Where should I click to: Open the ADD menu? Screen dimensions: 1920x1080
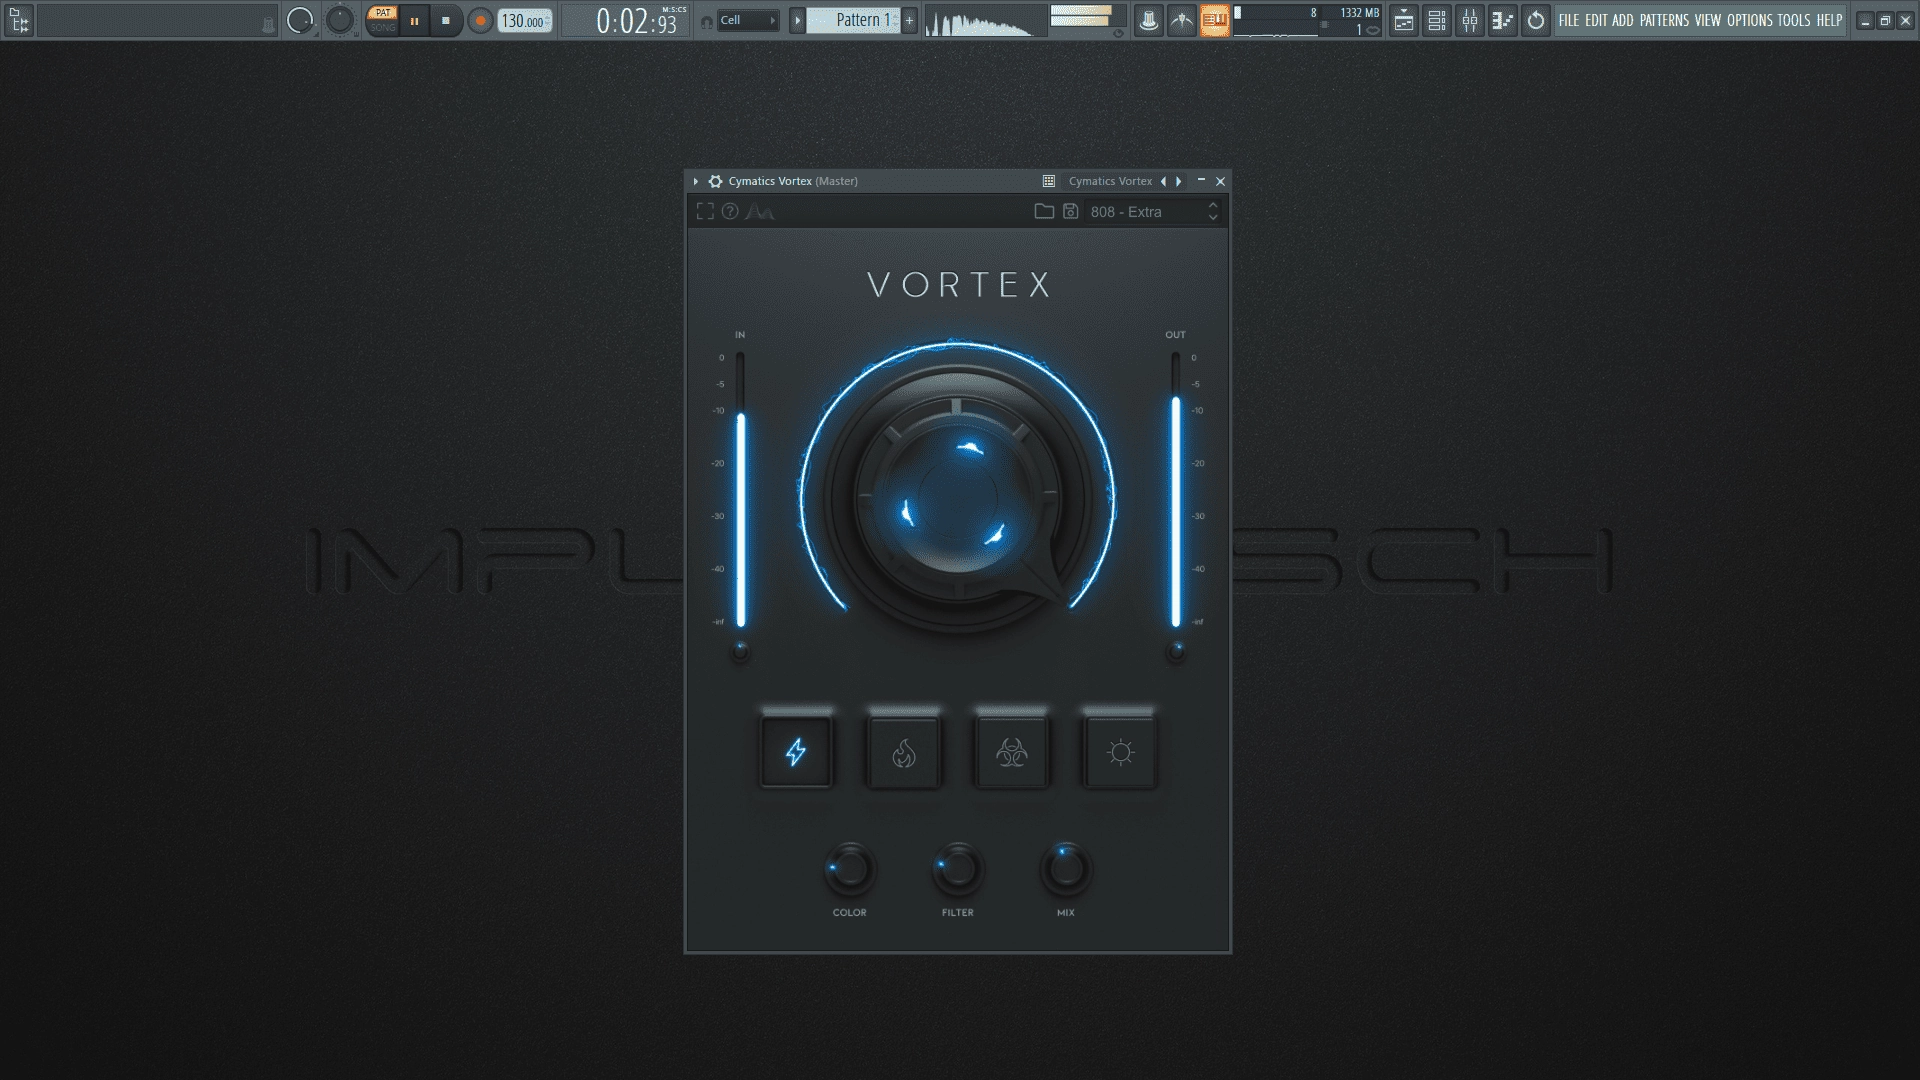click(x=1622, y=20)
